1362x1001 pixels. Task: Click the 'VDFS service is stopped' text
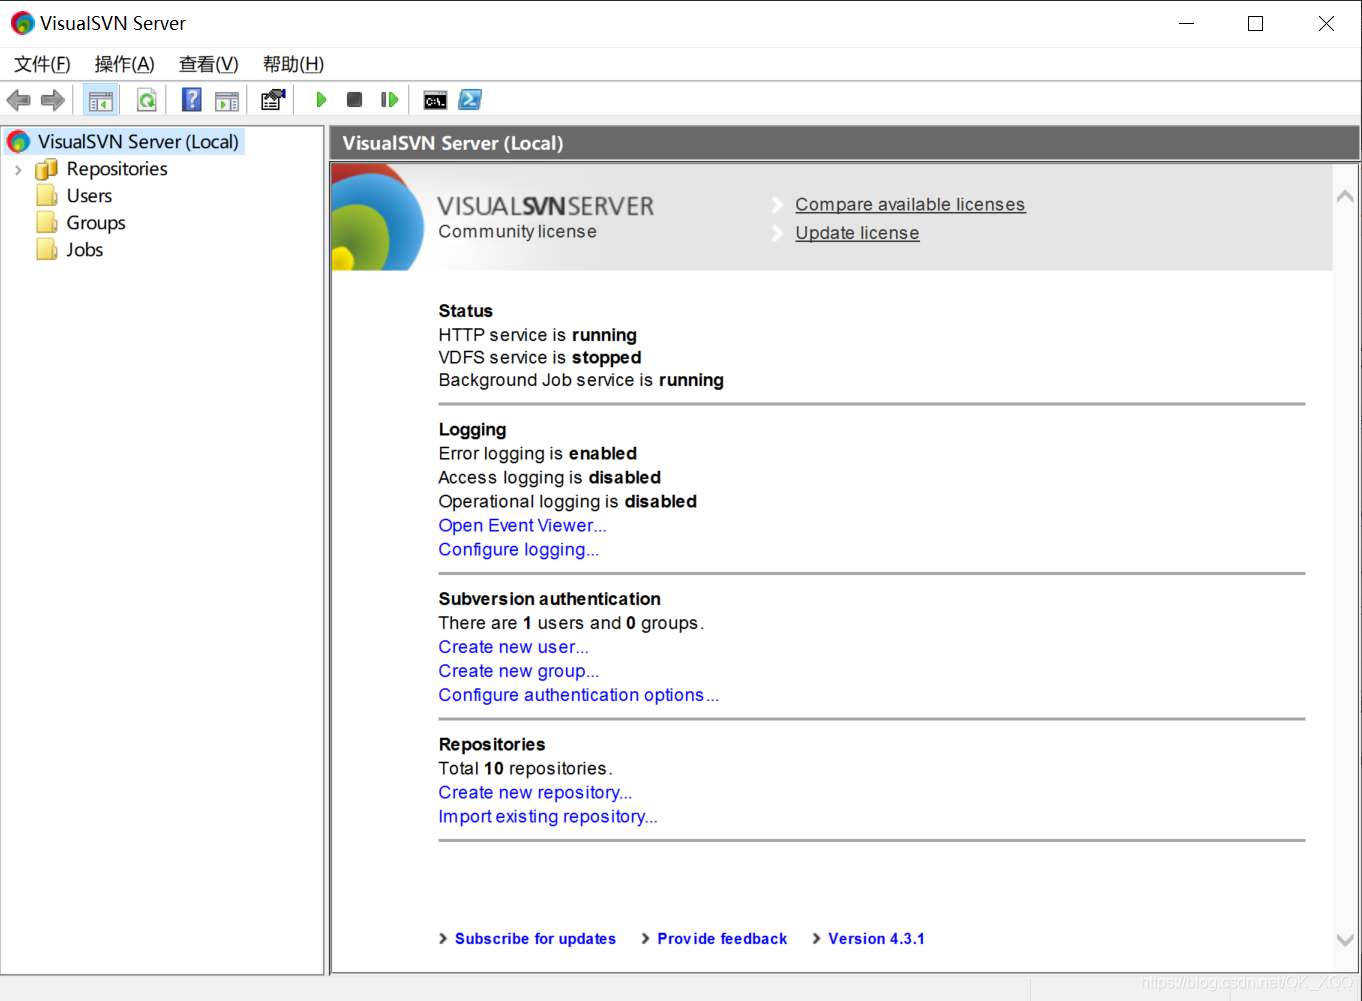(540, 358)
